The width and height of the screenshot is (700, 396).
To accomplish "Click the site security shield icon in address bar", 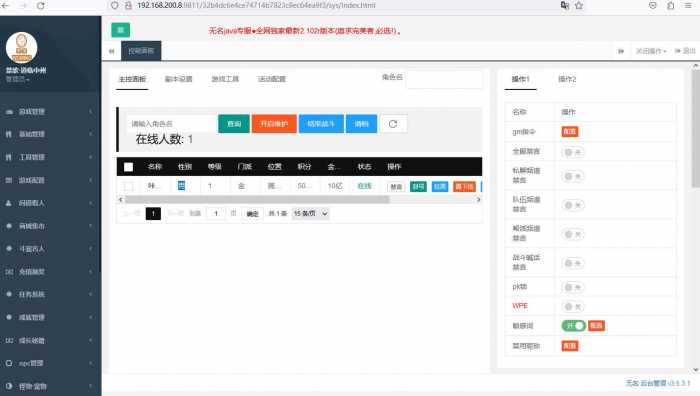I will (115, 5).
